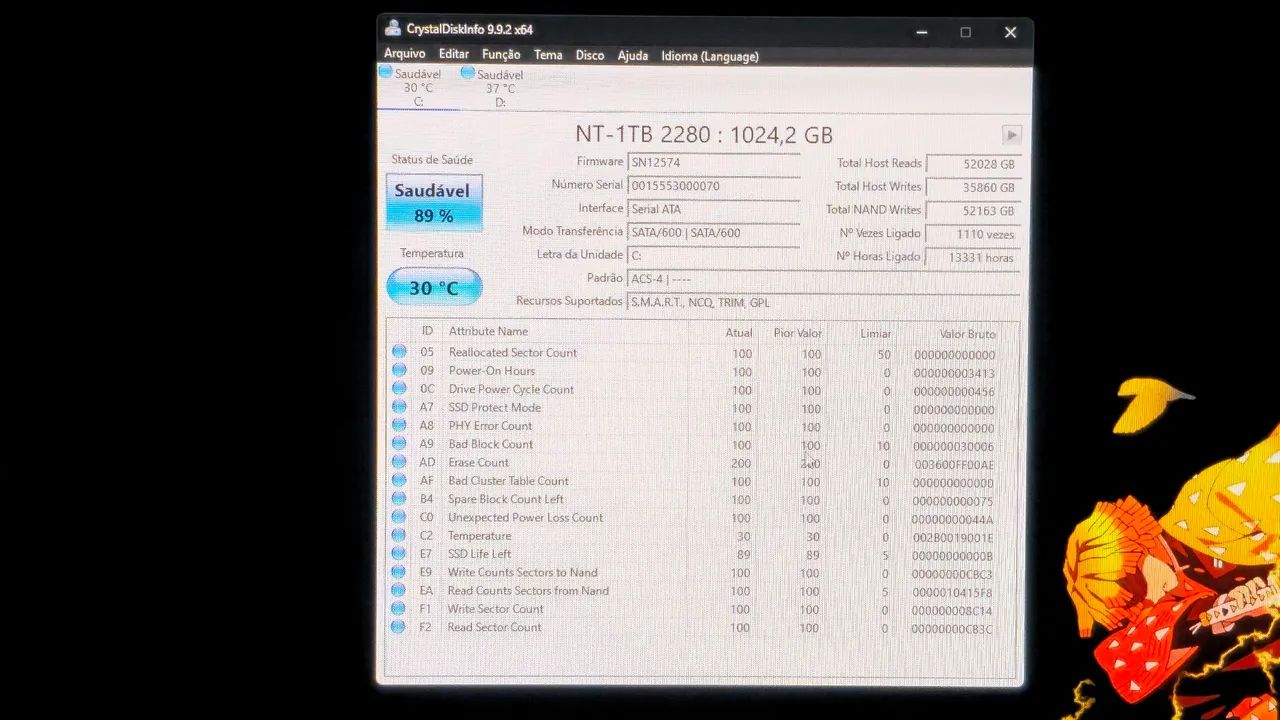Select the Erase Count attribute name
The image size is (1280, 720).
[x=478, y=462]
